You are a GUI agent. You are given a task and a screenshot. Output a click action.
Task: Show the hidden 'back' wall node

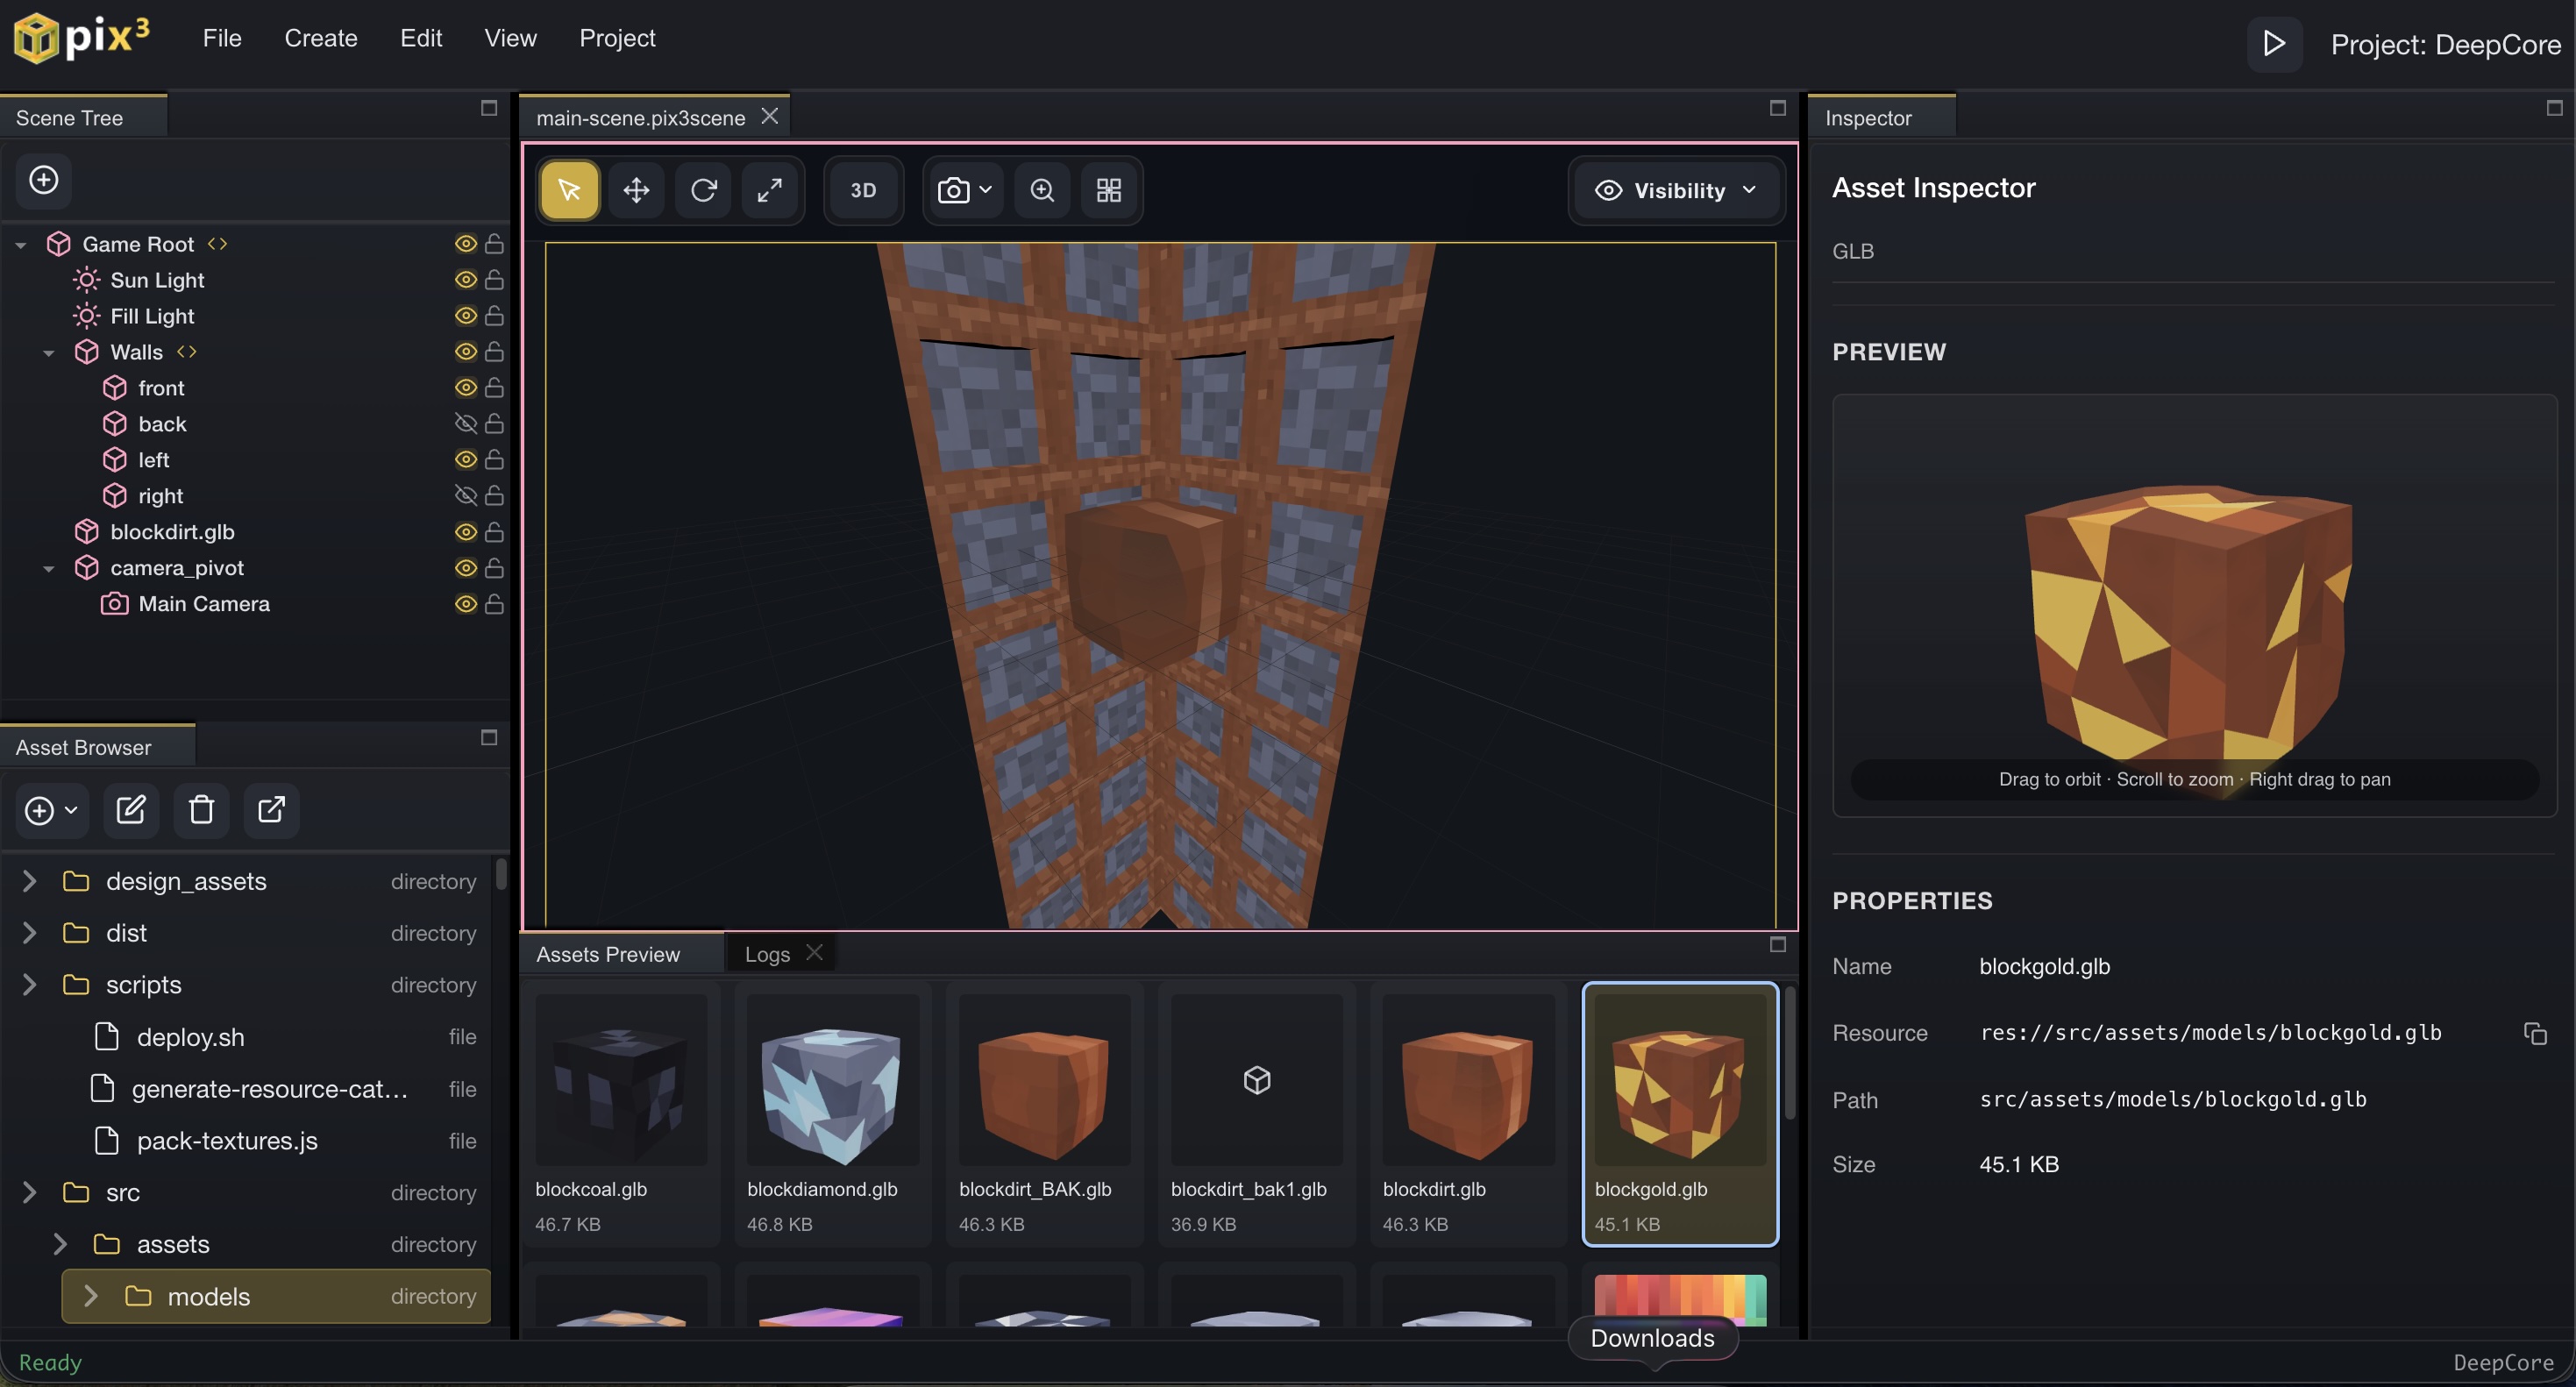(x=465, y=423)
